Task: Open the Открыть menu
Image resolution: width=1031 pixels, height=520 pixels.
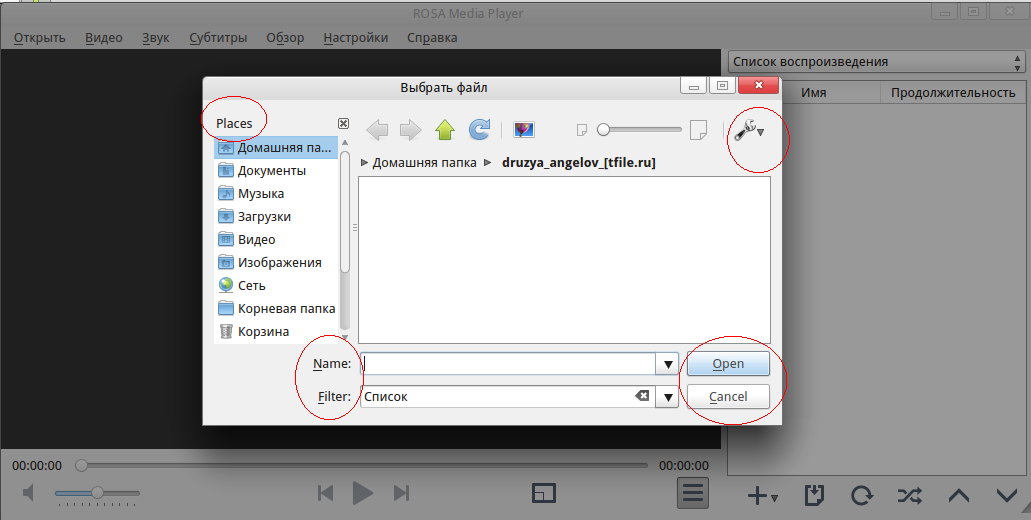Action: click(39, 37)
